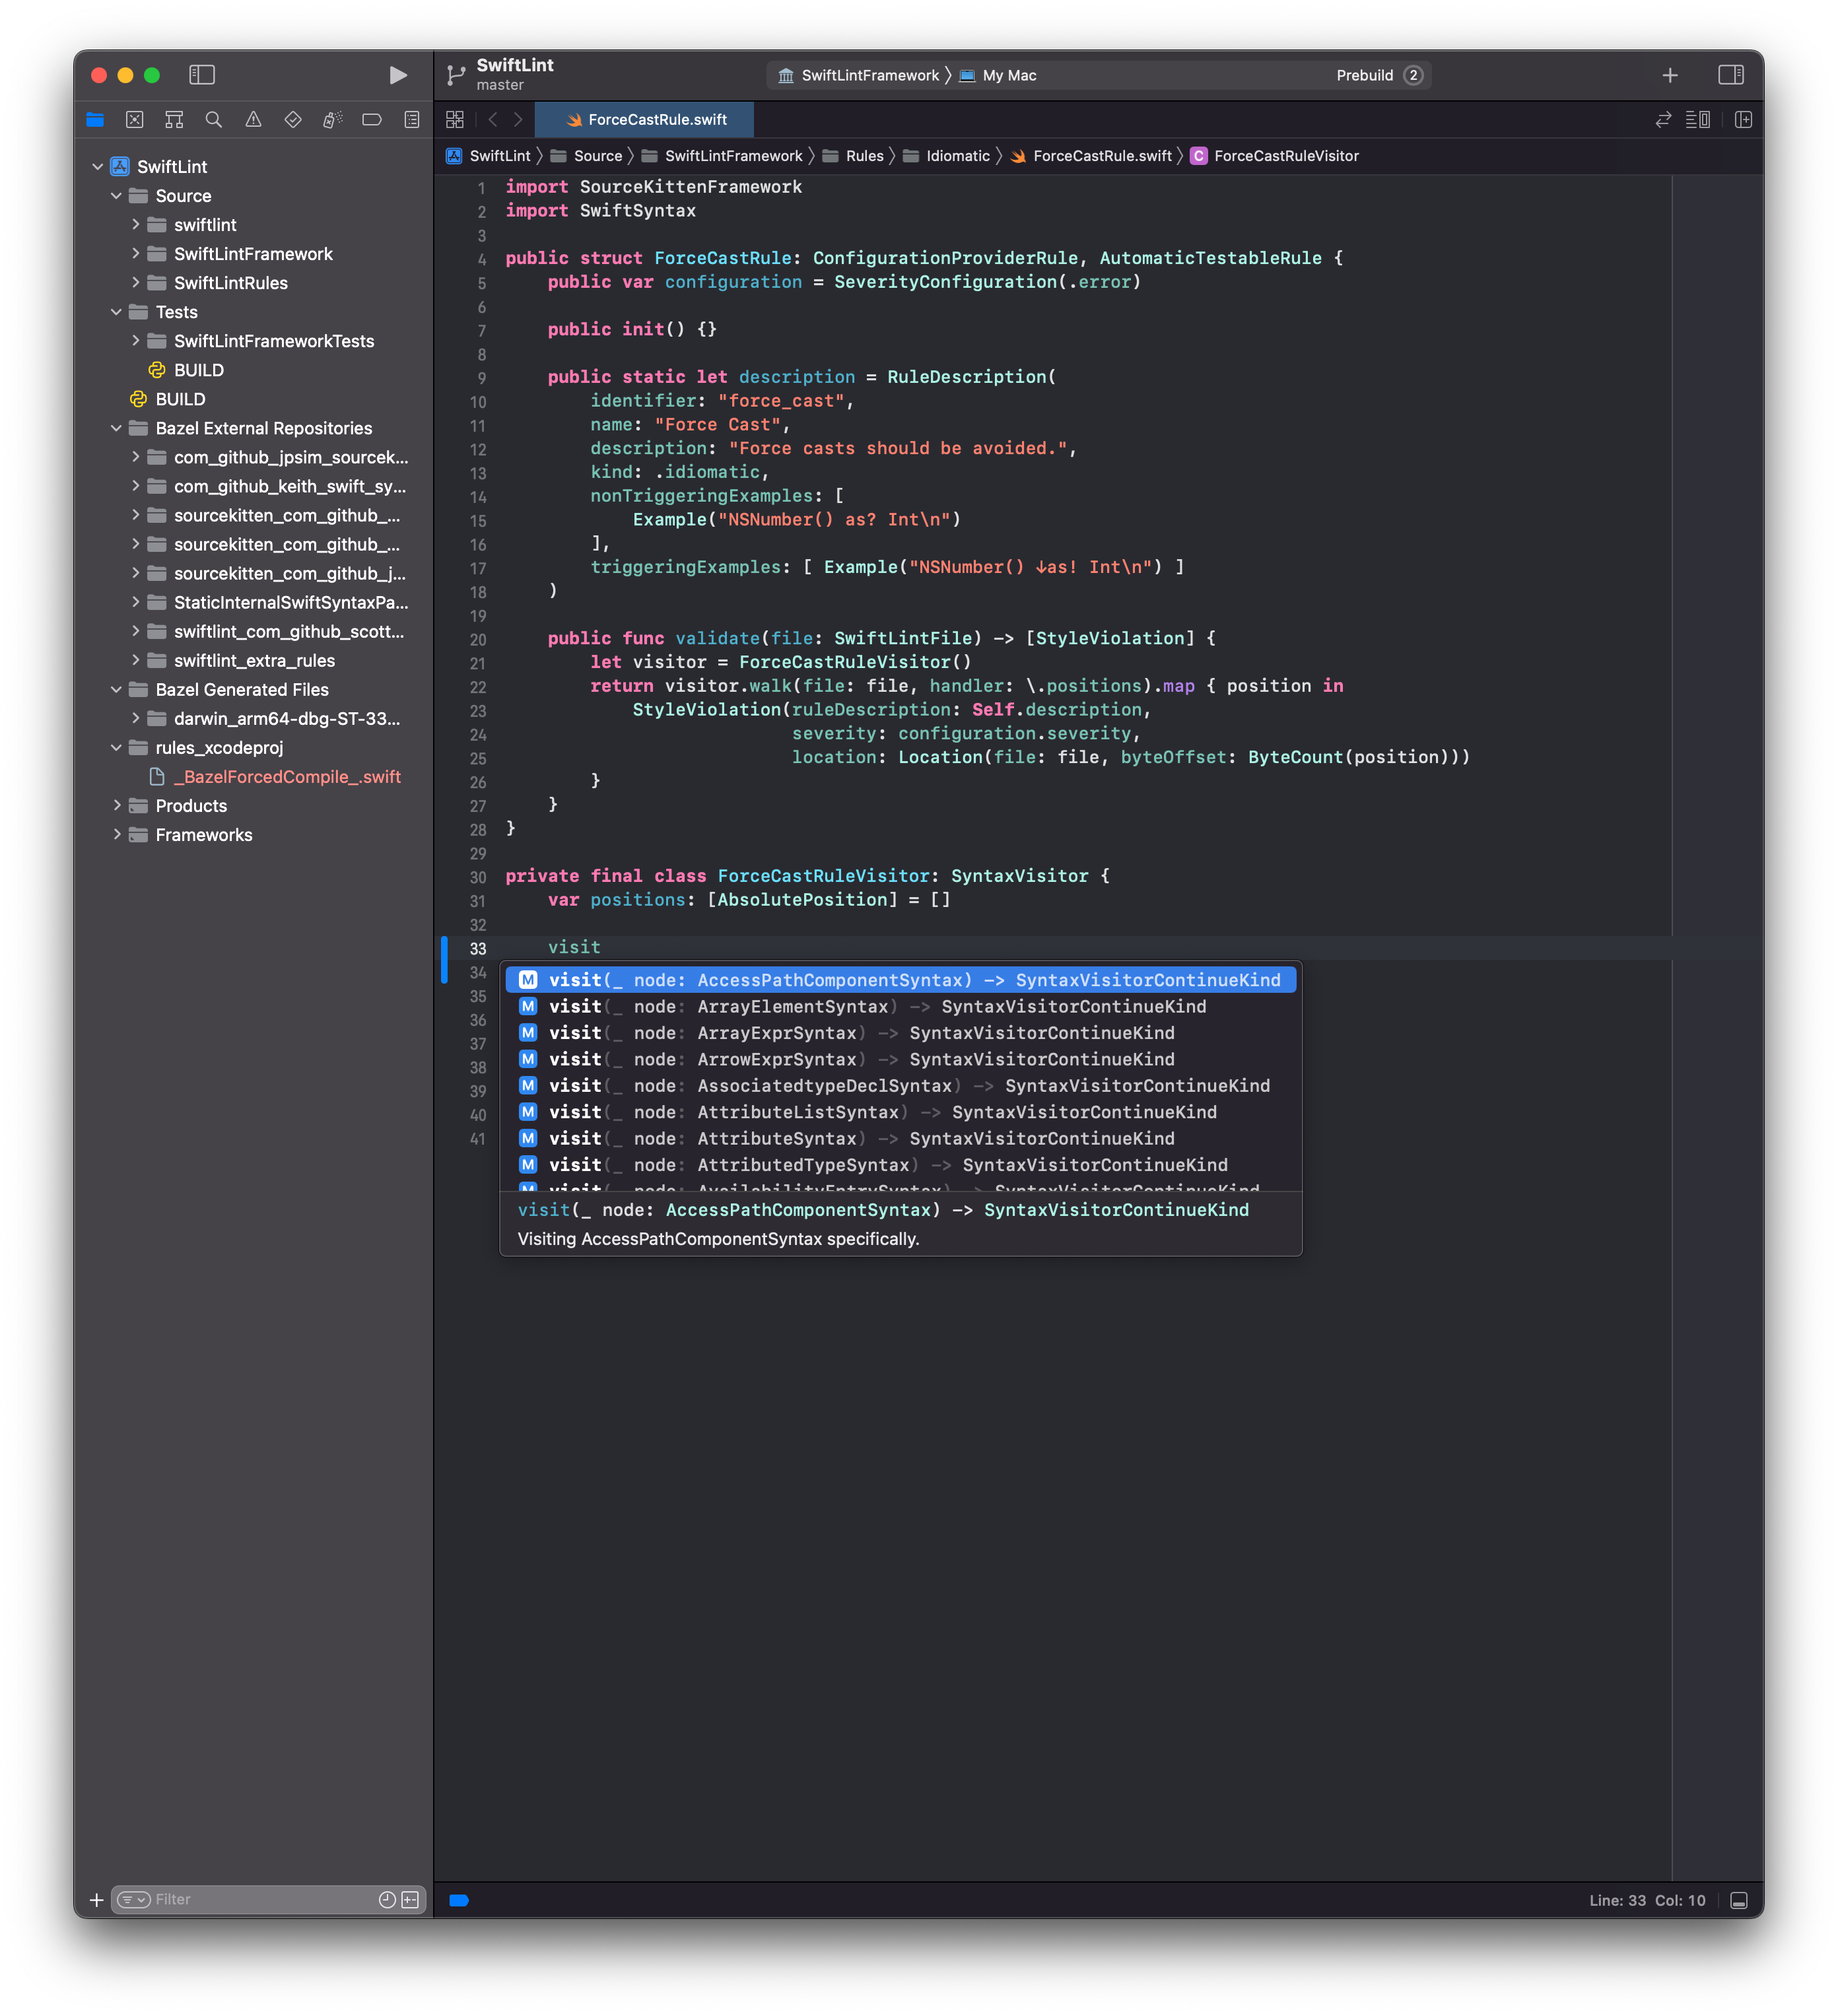The image size is (1838, 2016).
Task: Open the SwiftLintFramework scheme selector
Action: pyautogui.click(x=859, y=76)
